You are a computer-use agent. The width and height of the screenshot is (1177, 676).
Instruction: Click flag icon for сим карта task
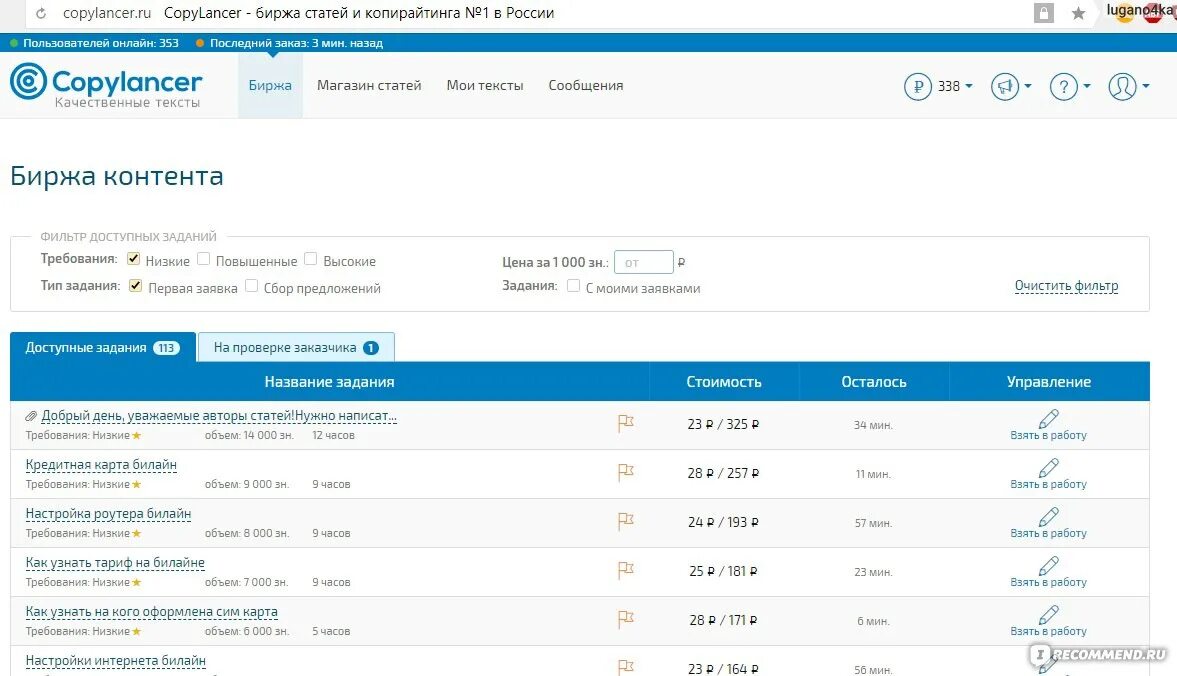(x=625, y=620)
